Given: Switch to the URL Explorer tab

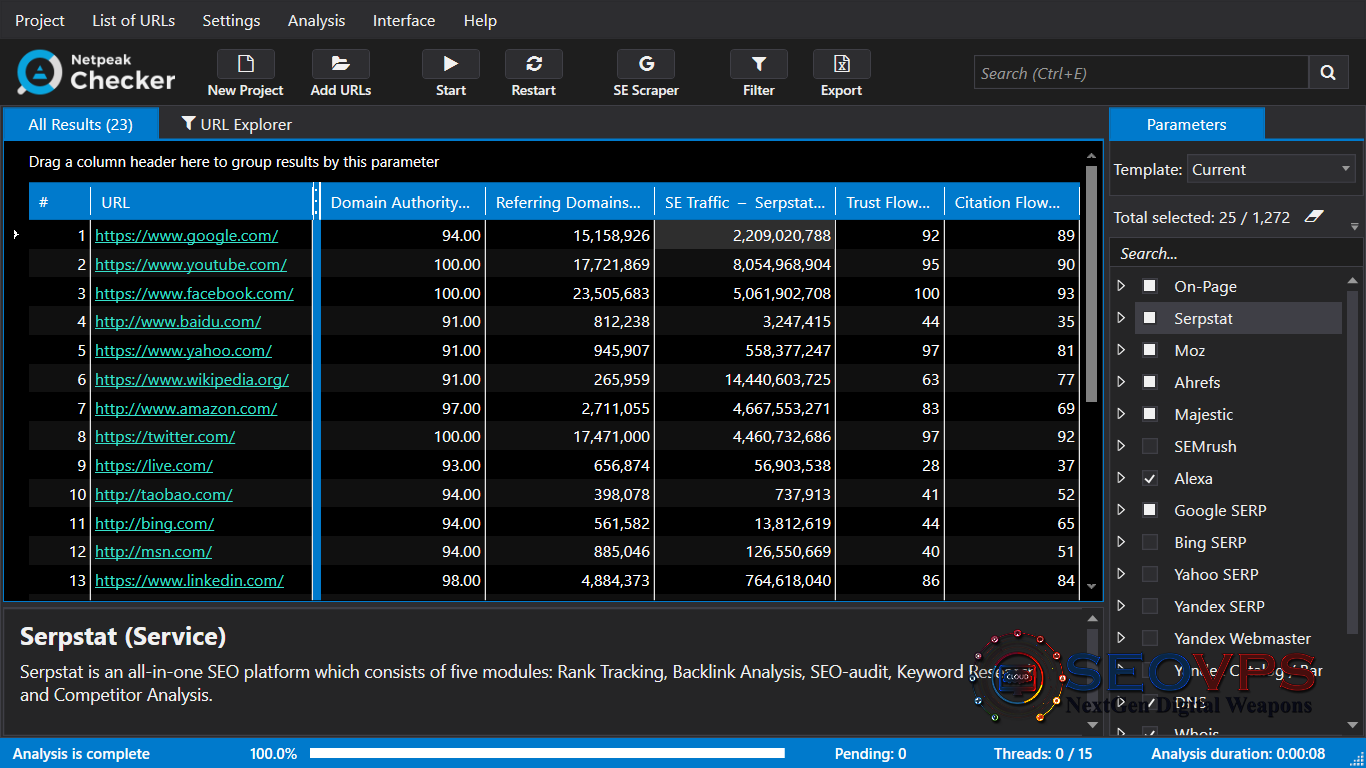Looking at the screenshot, I should pos(237,124).
